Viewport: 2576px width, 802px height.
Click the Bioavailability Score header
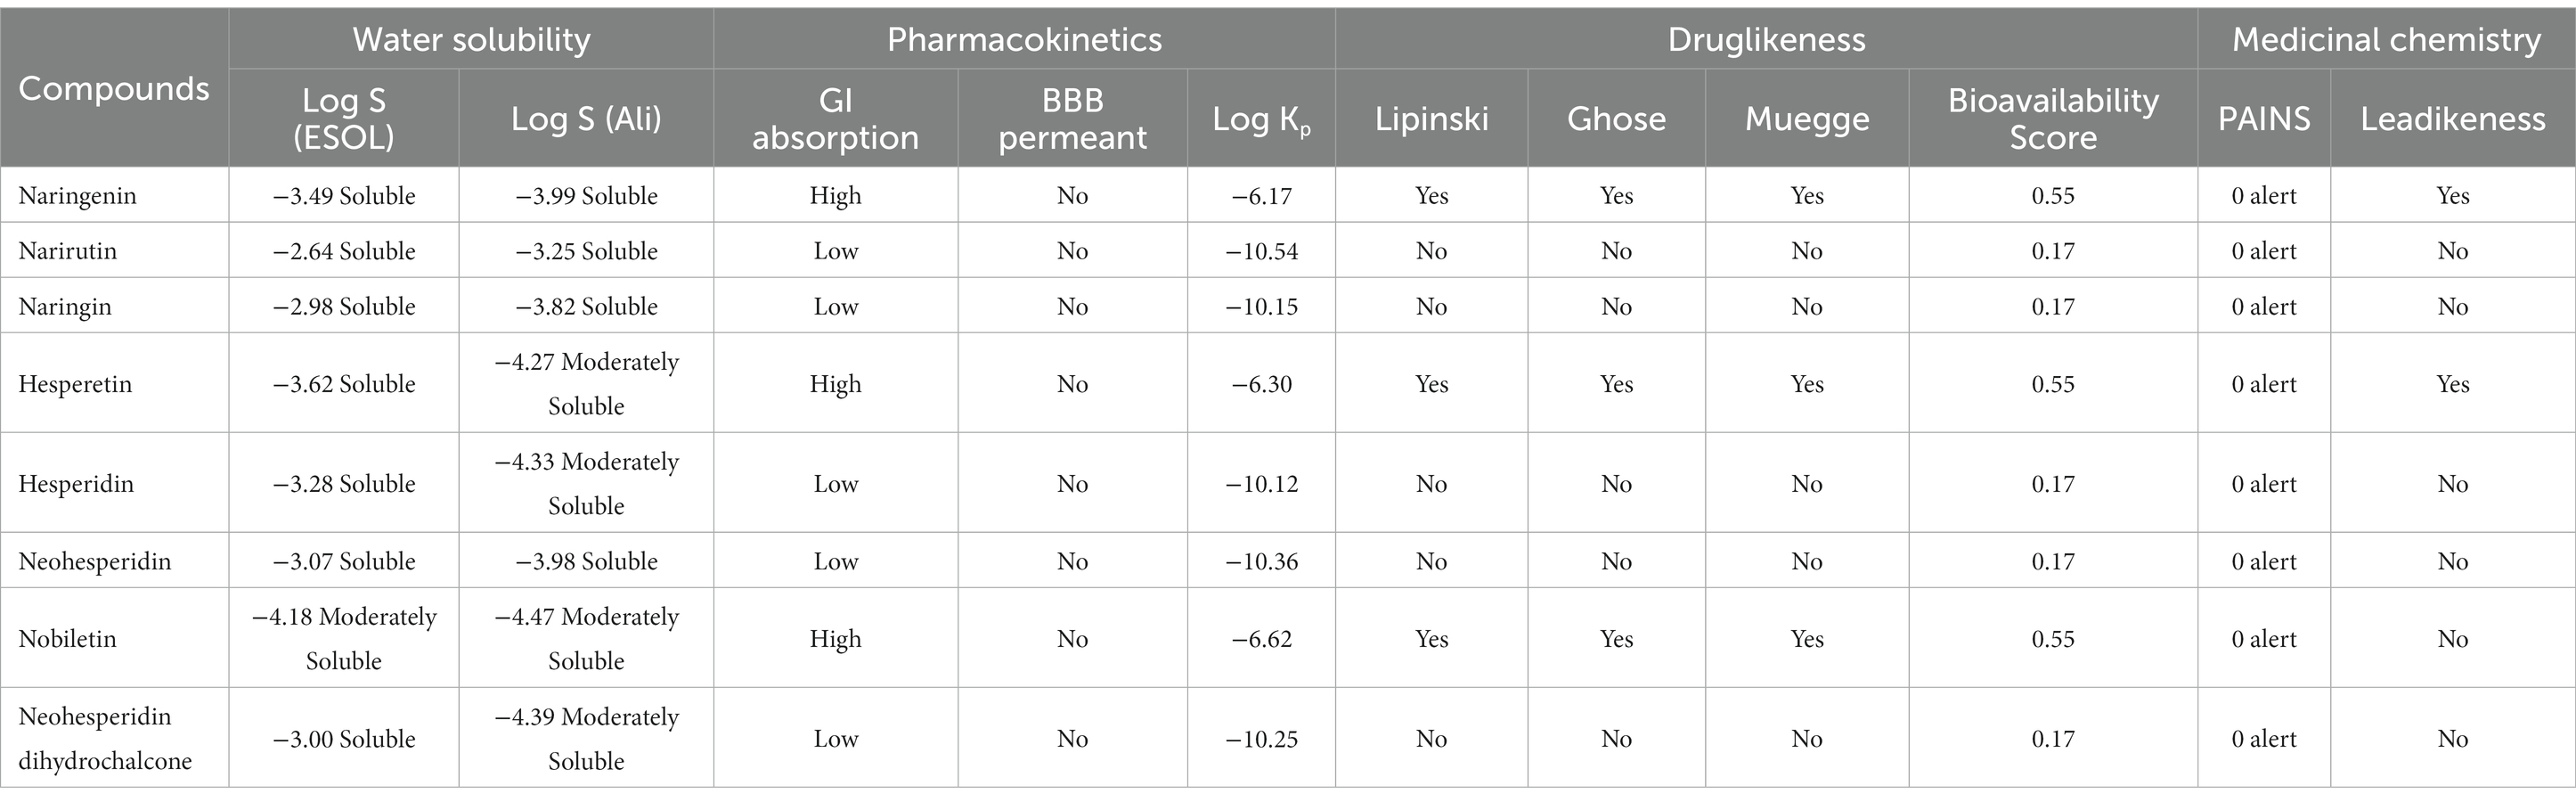tap(2053, 118)
